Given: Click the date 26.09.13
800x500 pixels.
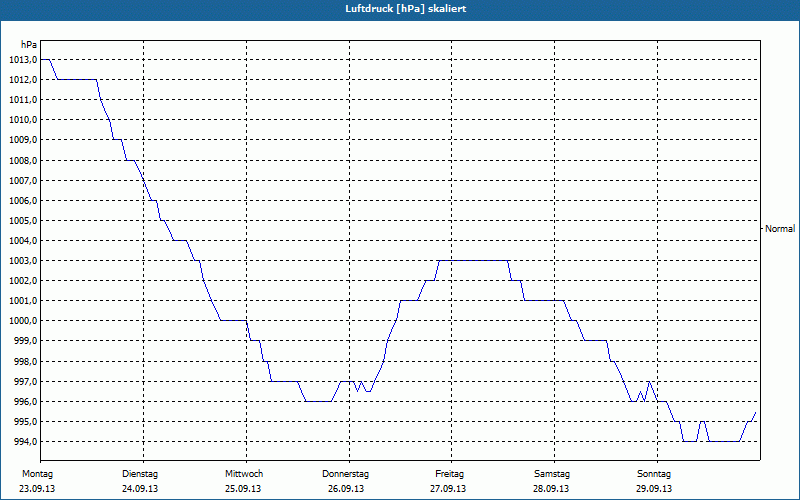Looking at the screenshot, I should 346,489.
